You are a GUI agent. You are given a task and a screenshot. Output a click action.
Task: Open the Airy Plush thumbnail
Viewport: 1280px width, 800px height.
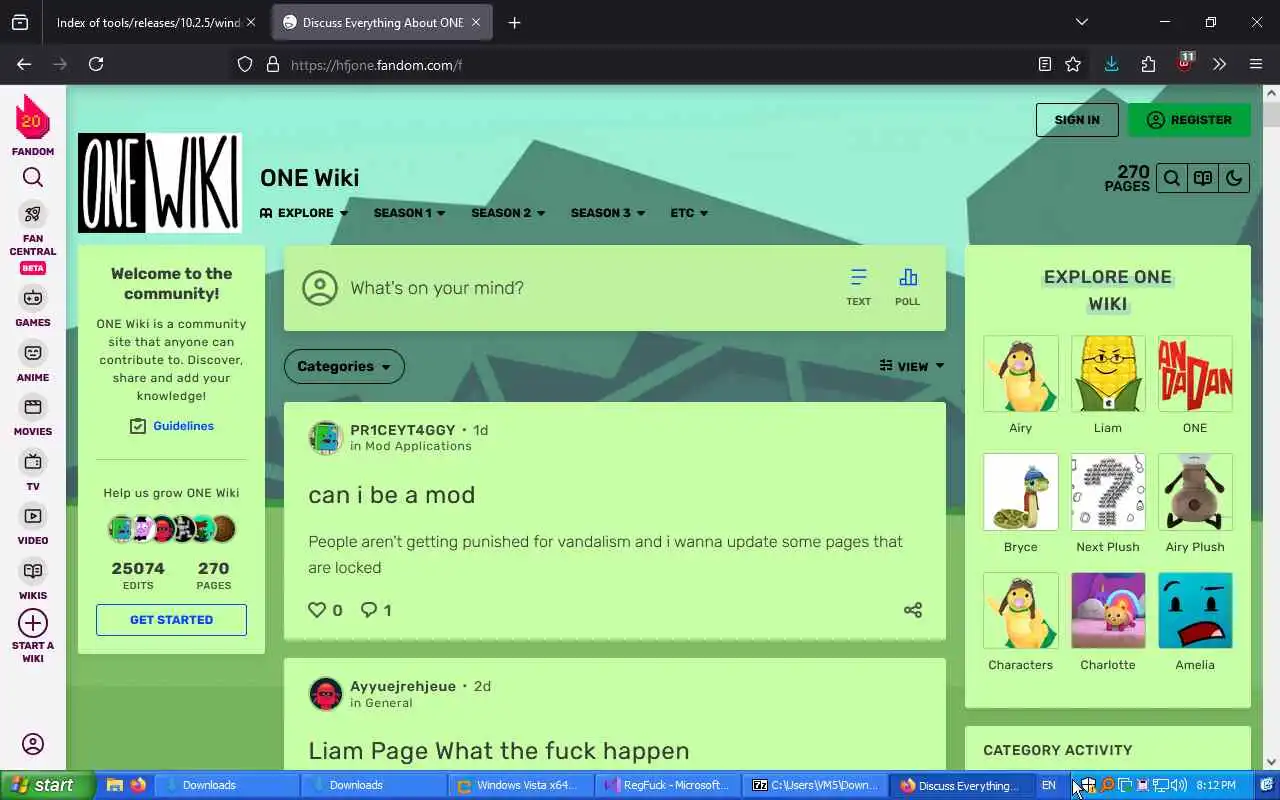pyautogui.click(x=1195, y=492)
